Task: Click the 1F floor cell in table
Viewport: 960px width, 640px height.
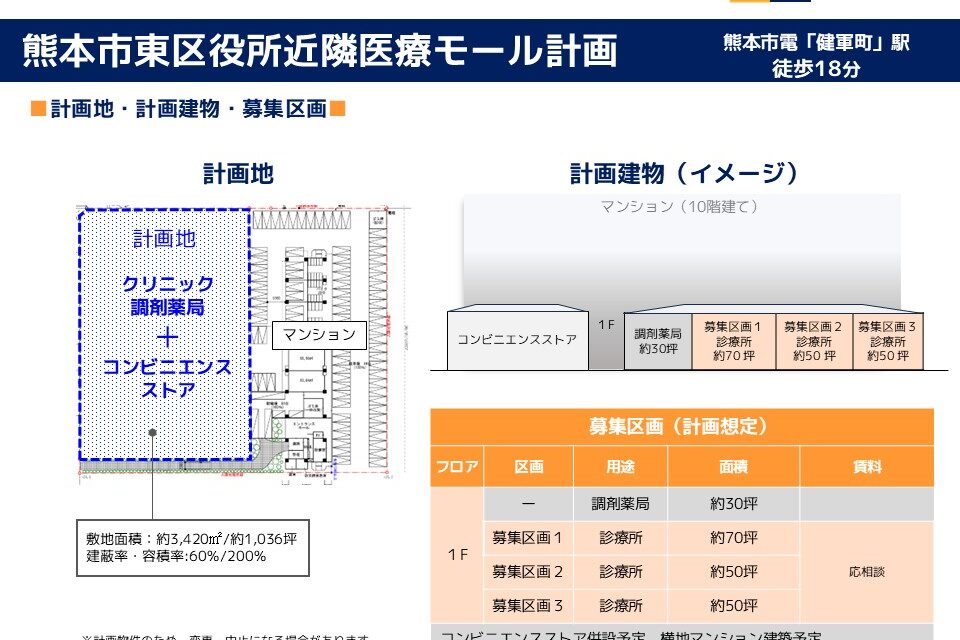Action: [x=457, y=555]
